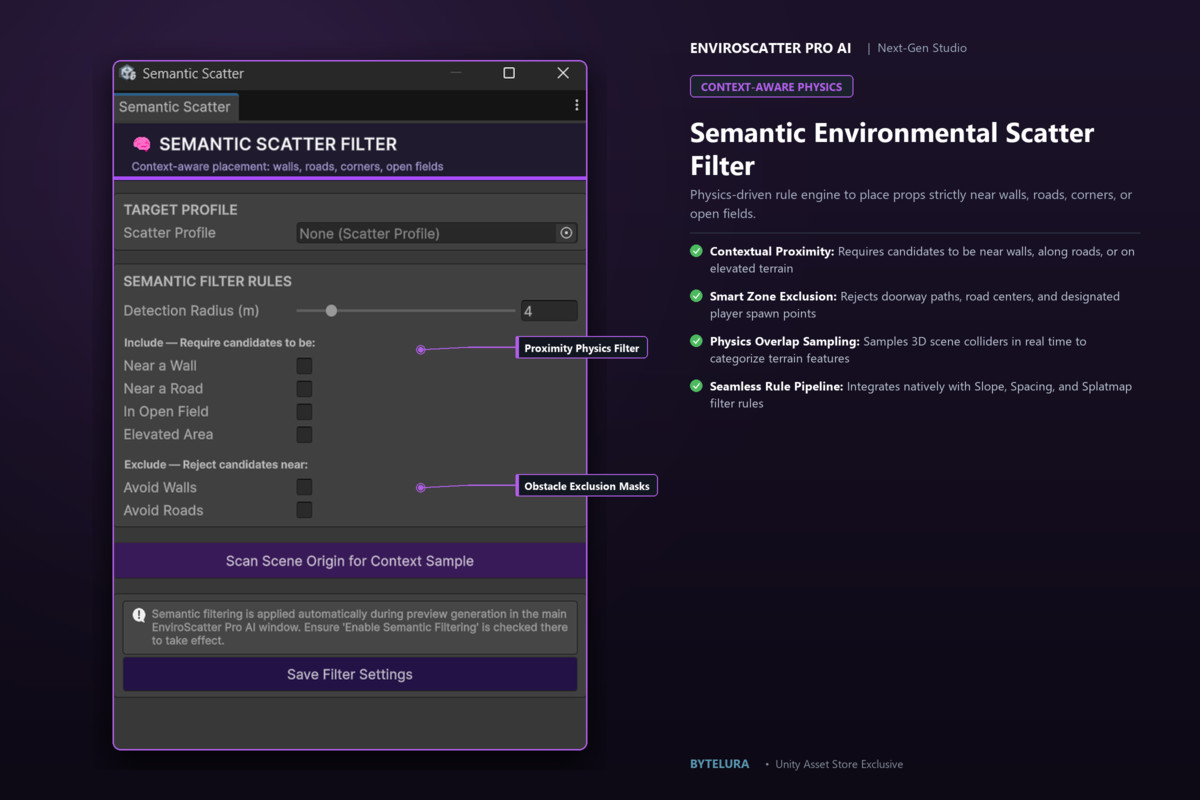
Task: Click the info icon in the help box
Action: click(139, 615)
